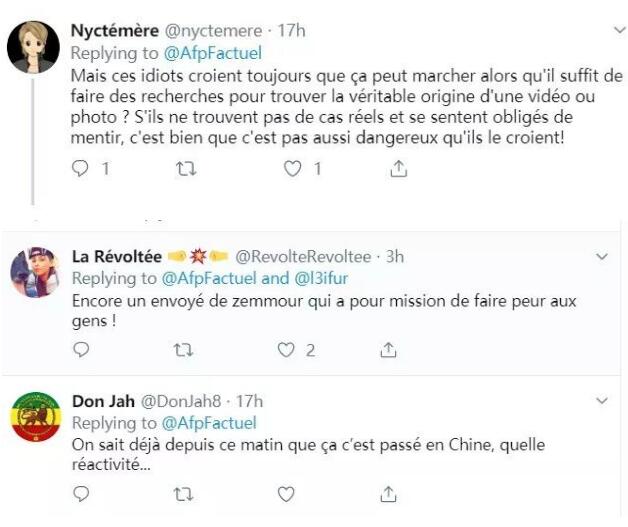Open the @l3ifur mention link
The width and height of the screenshot is (628, 527).
319,278
